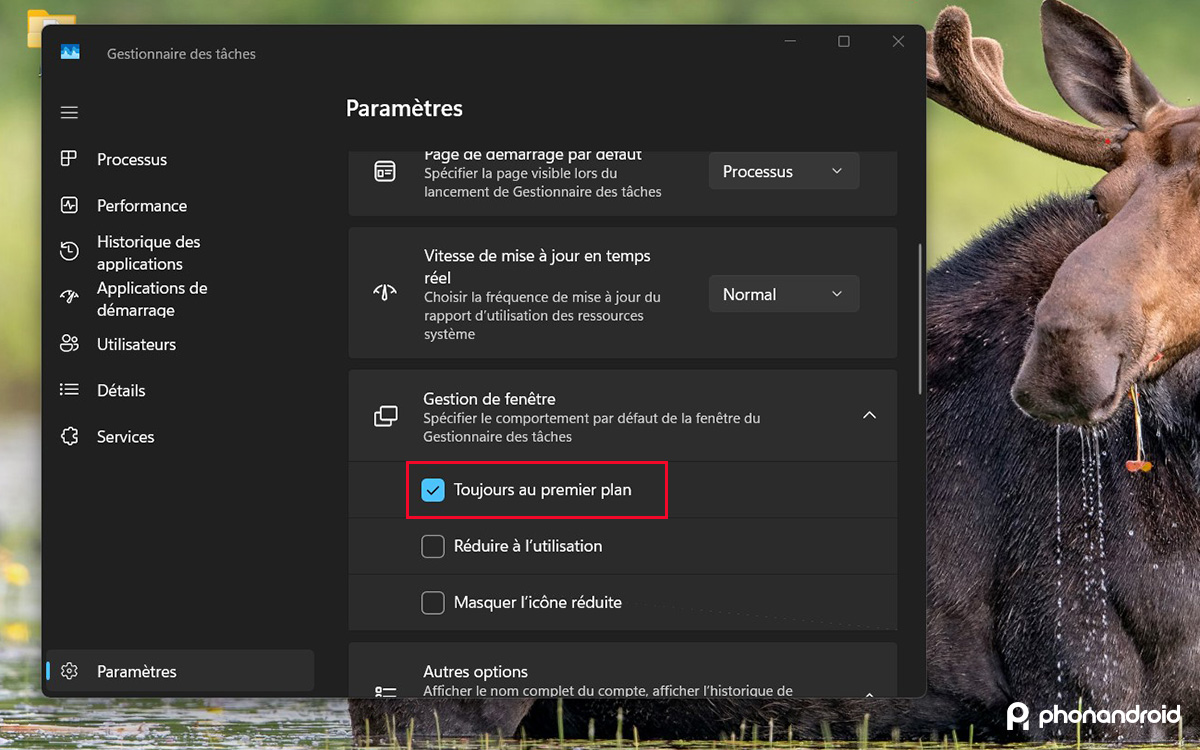1200x750 pixels.
Task: Check Réduire à l'utilisation
Action: (433, 546)
